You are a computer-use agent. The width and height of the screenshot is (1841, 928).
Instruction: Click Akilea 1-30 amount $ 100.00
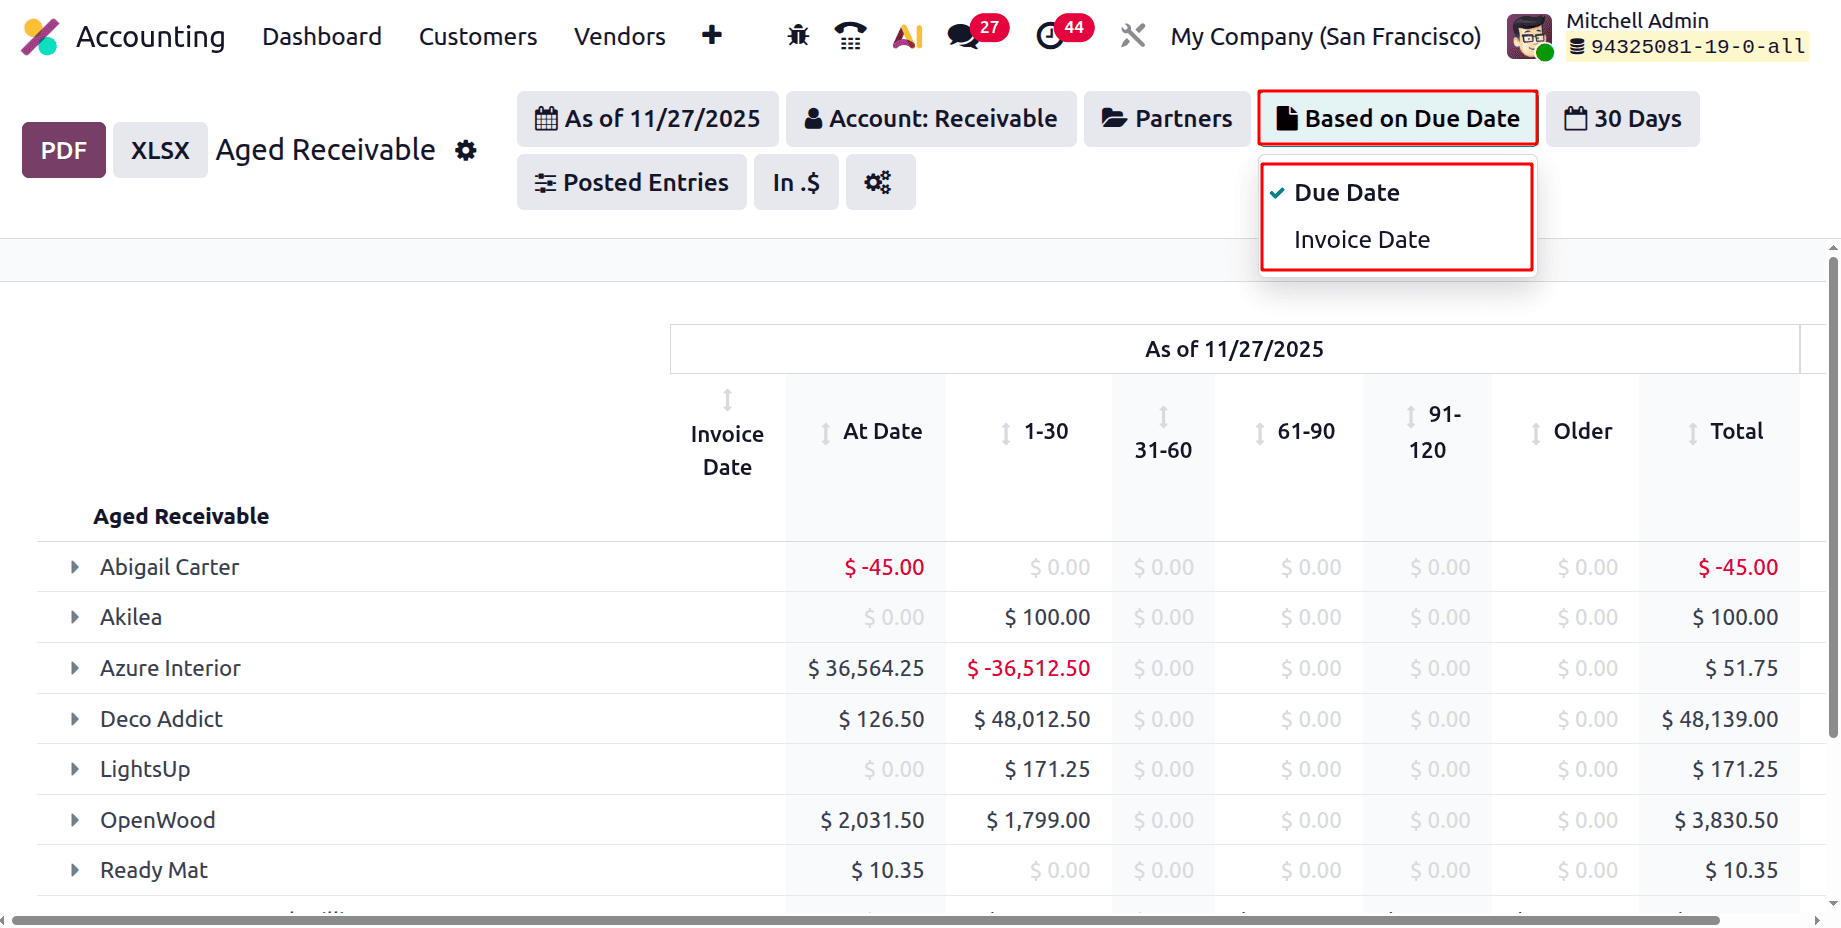pos(1047,617)
